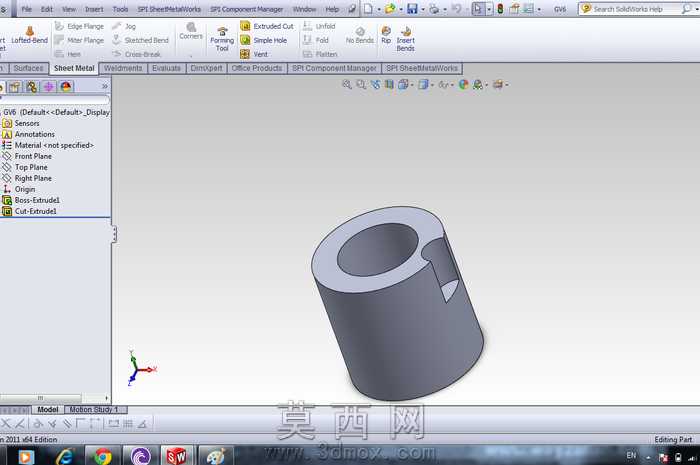Click the feature tree horizontal scrollbar

(x=41, y=398)
